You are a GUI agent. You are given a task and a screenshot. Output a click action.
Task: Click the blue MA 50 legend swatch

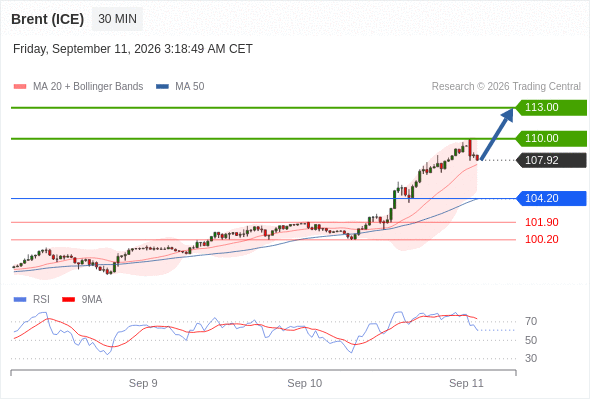pyautogui.click(x=162, y=87)
